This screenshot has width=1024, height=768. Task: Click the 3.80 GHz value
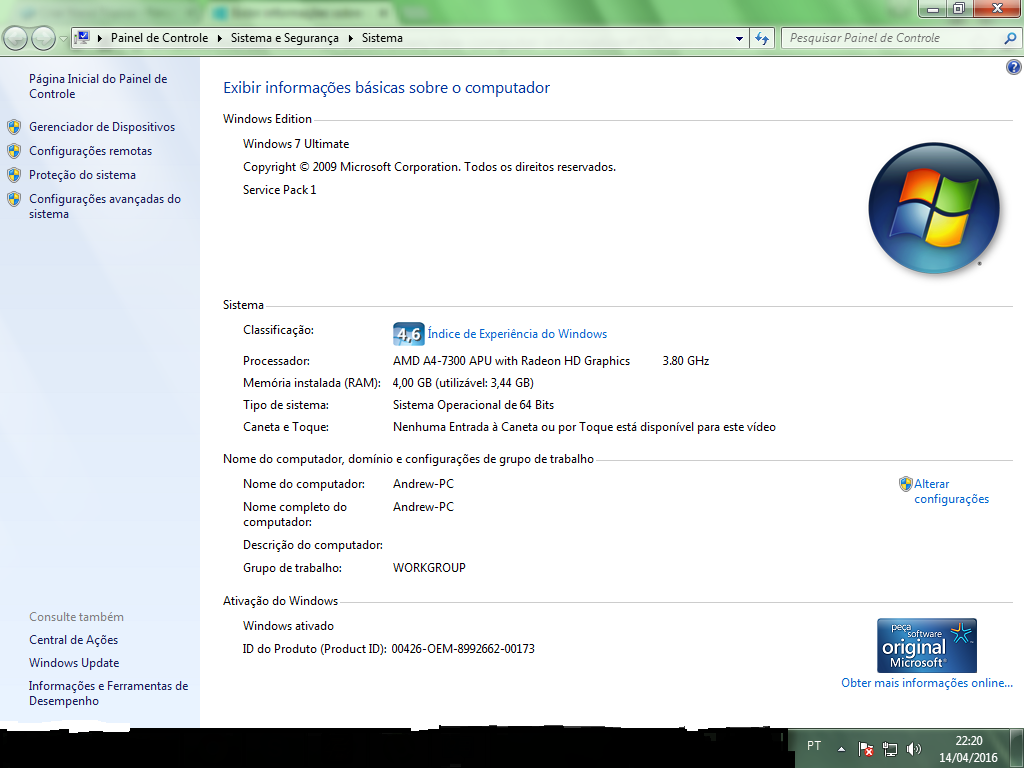[686, 360]
